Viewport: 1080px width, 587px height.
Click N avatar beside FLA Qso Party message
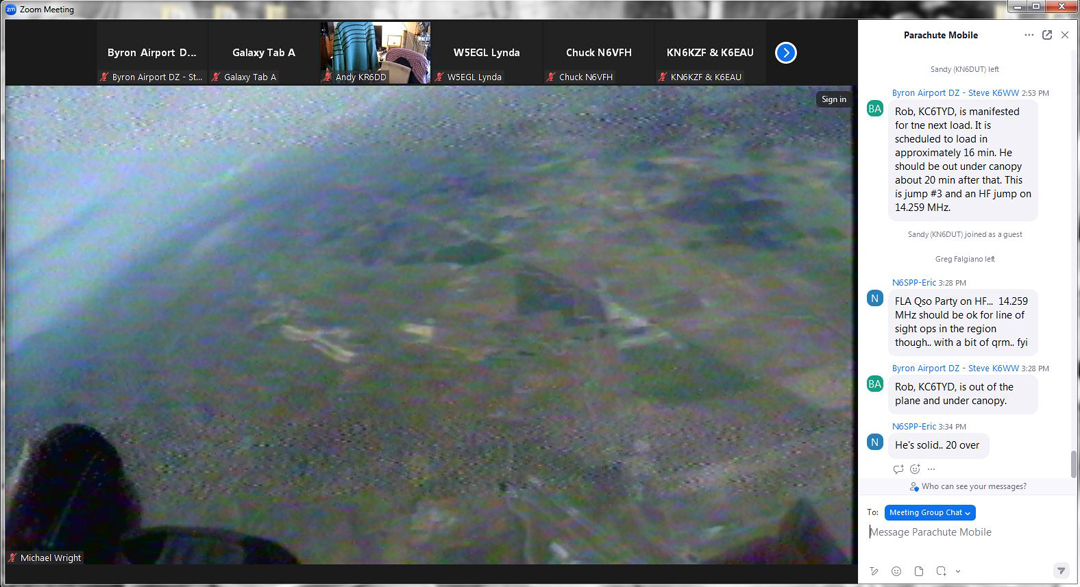click(875, 298)
